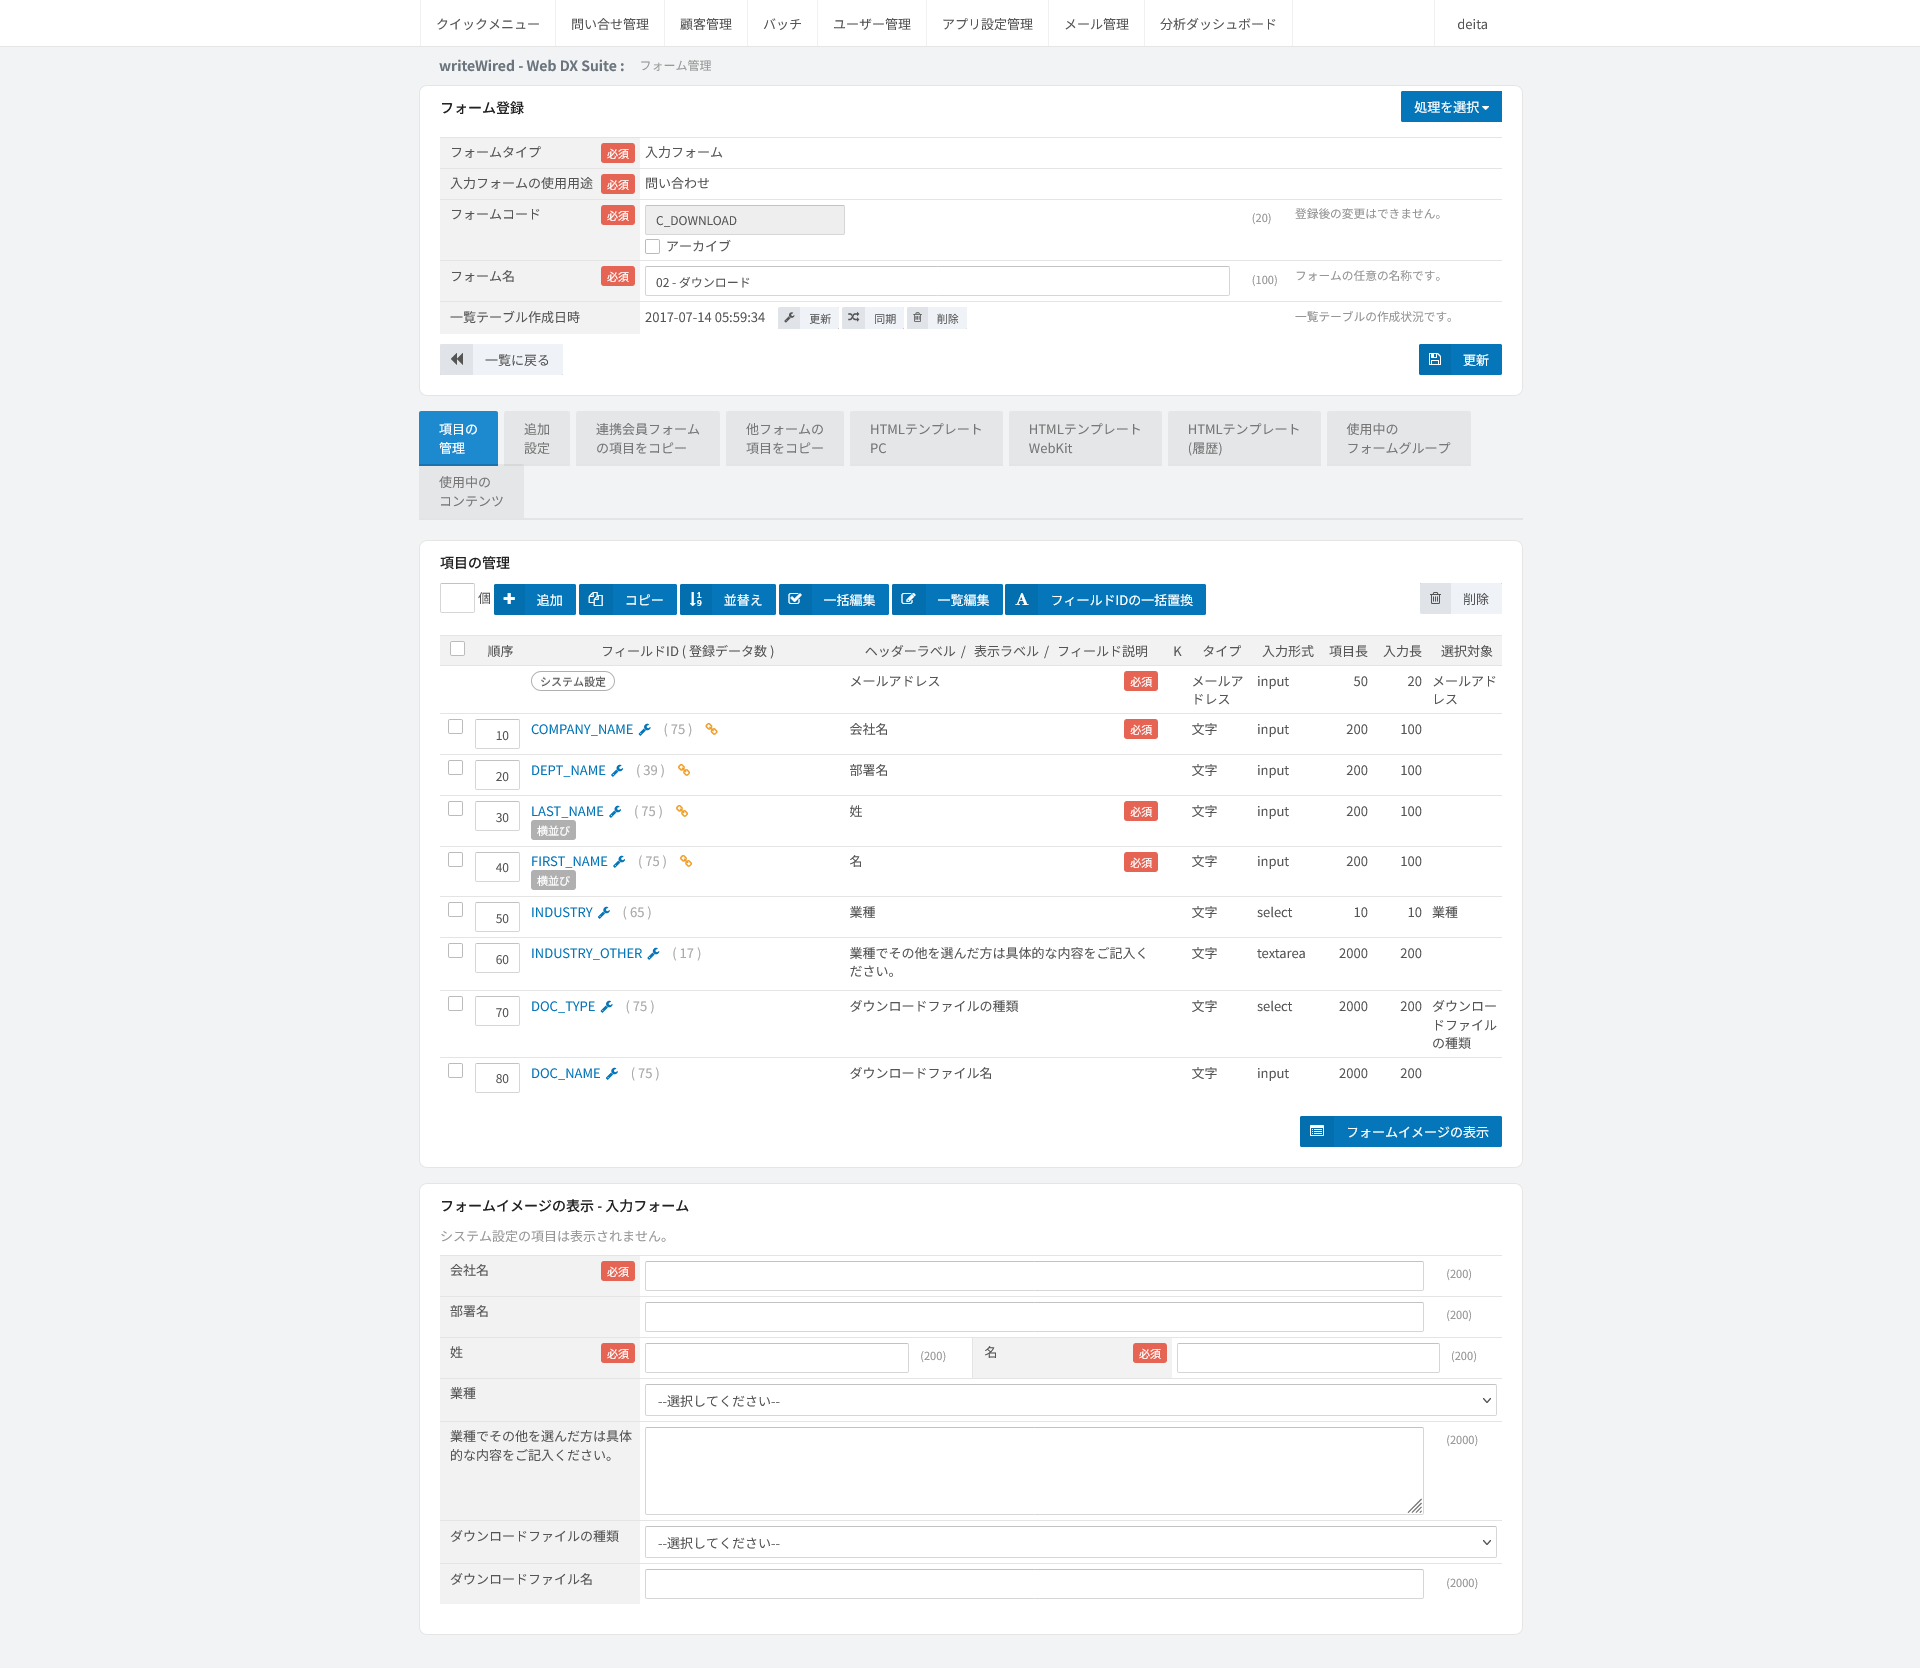Switch to the HTMLテンプレート PC tab
Image resolution: width=1920 pixels, height=1668 pixels.
pos(926,439)
